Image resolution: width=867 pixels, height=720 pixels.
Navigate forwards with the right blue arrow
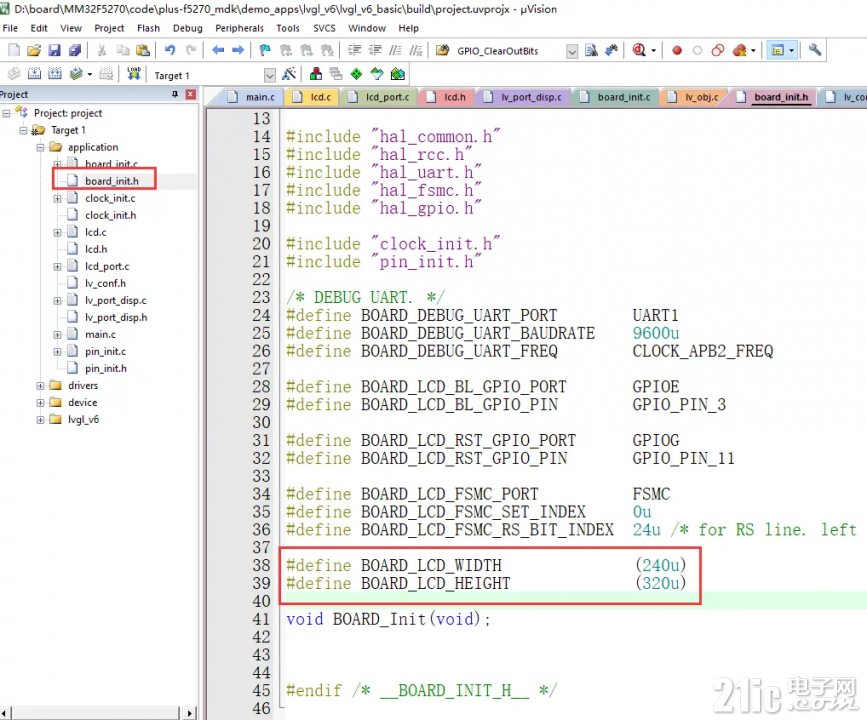pyautogui.click(x=238, y=50)
